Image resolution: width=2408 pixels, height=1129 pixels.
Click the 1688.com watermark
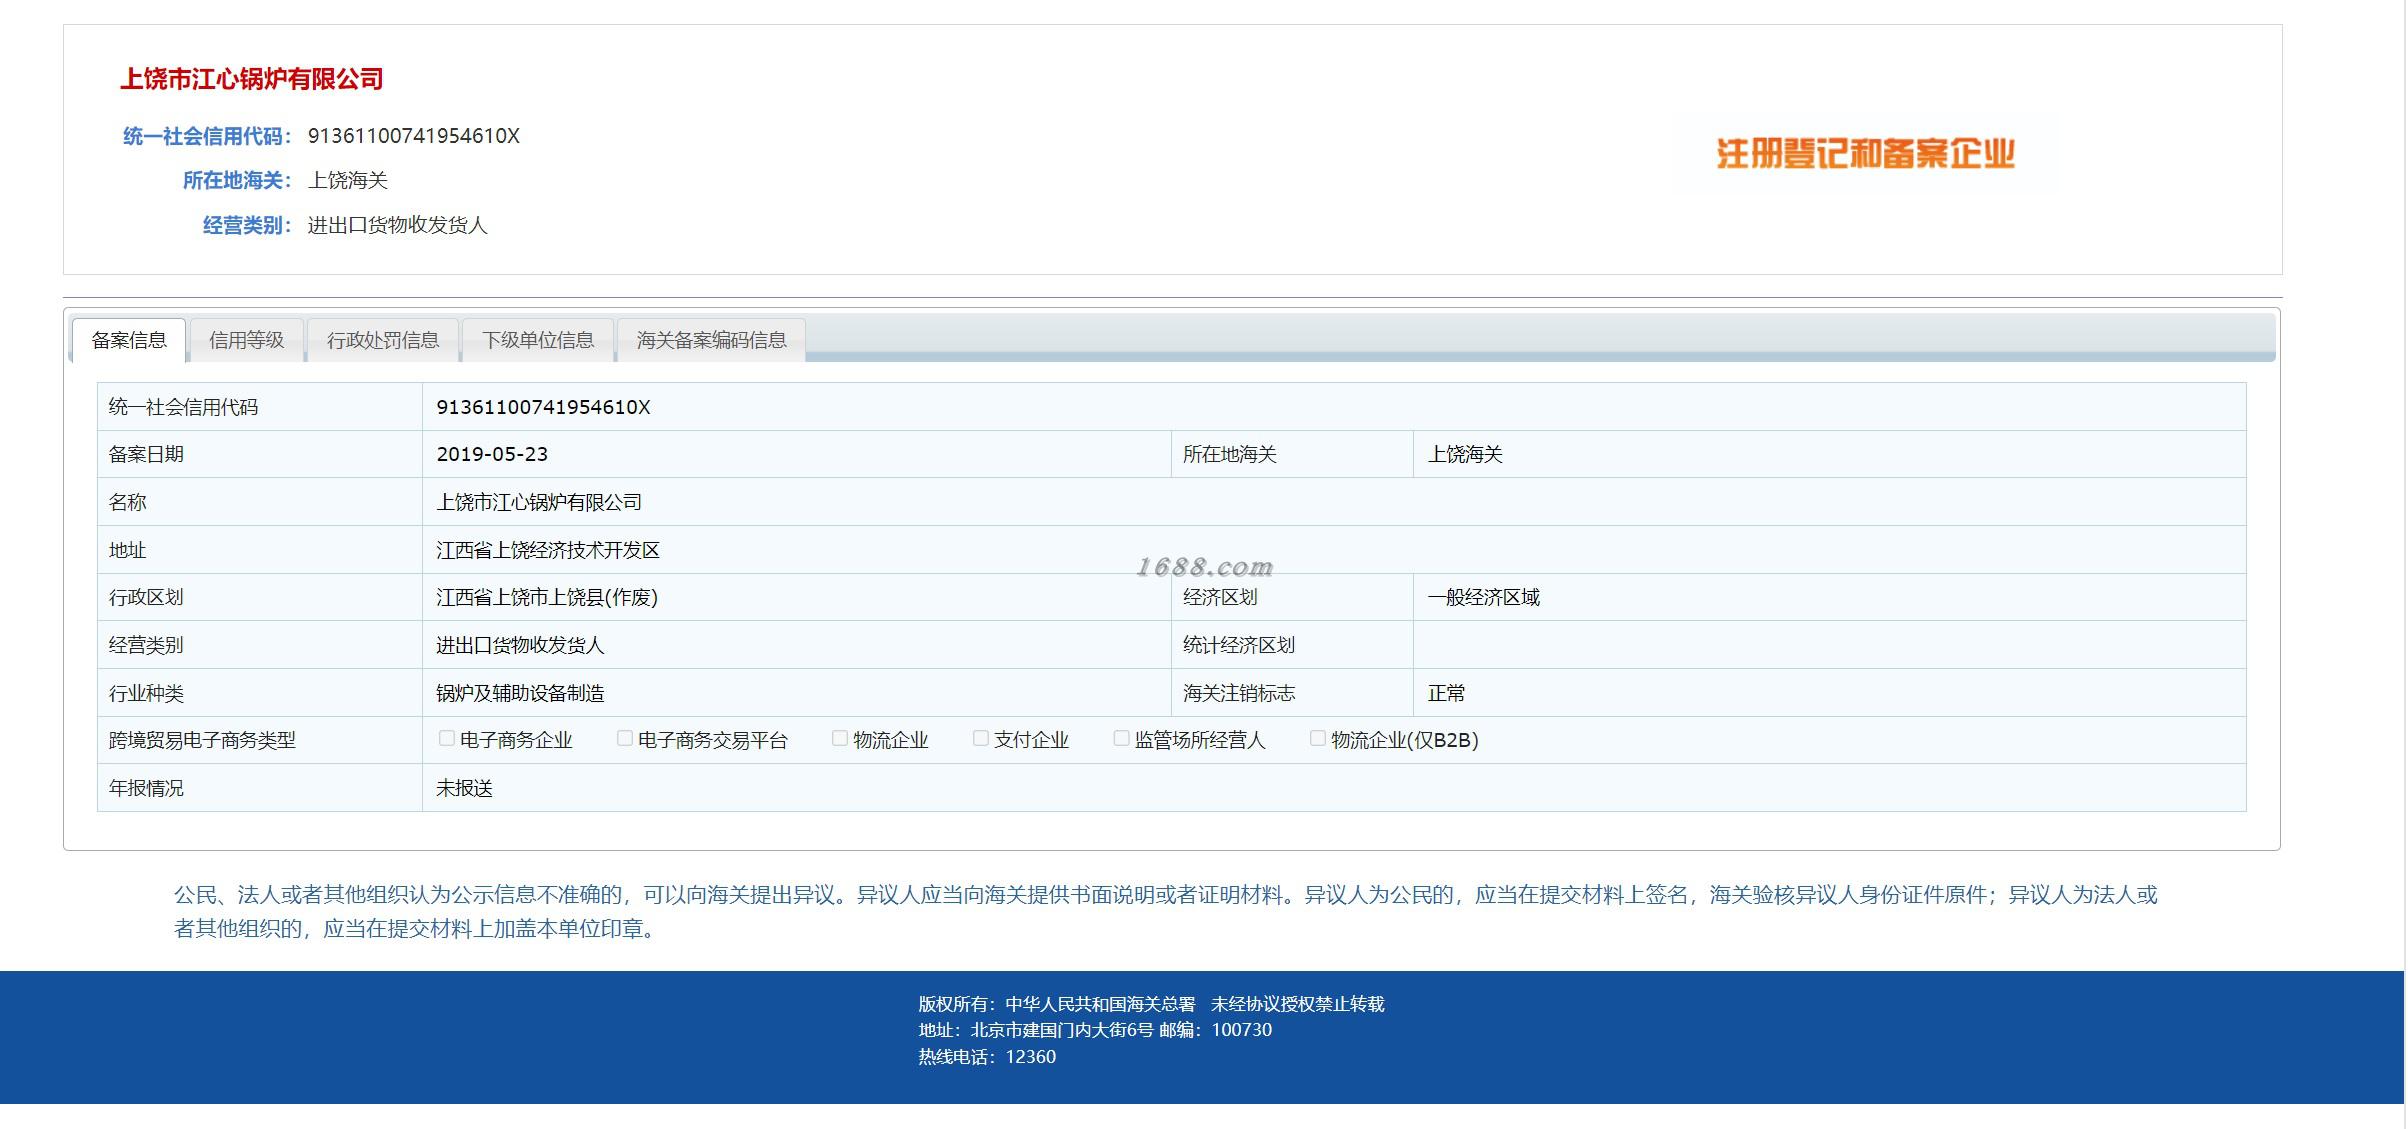point(1204,568)
